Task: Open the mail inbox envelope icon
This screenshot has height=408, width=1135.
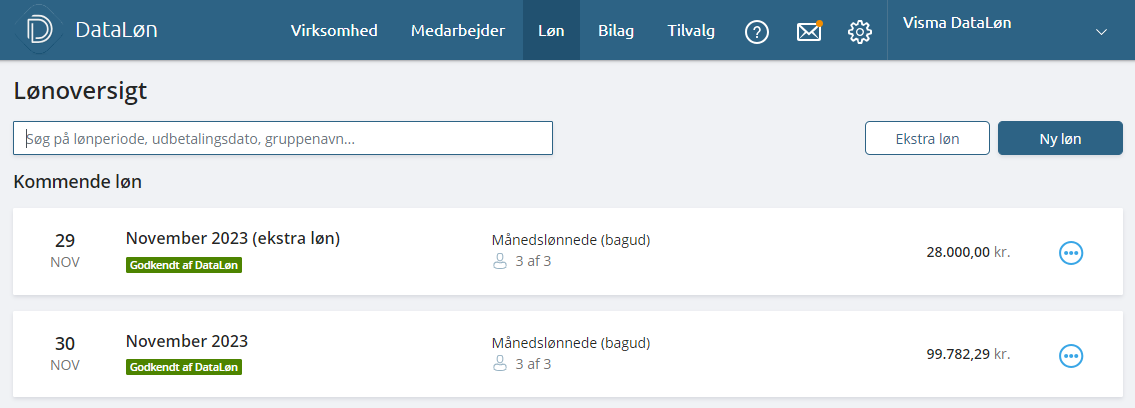Action: pos(809,32)
